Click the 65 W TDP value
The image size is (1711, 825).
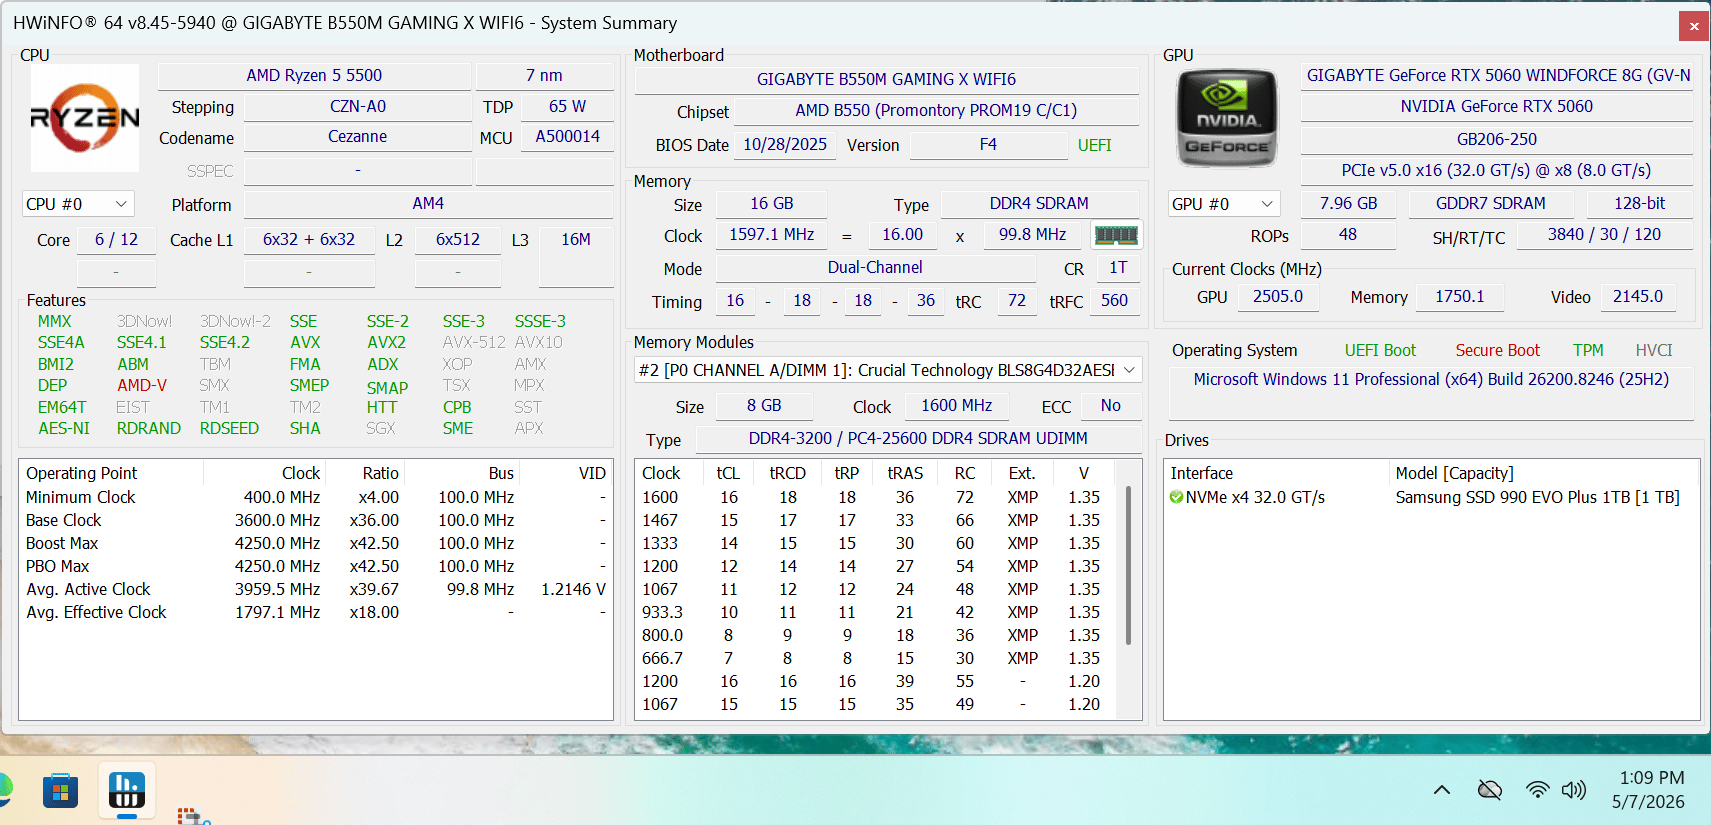567,106
